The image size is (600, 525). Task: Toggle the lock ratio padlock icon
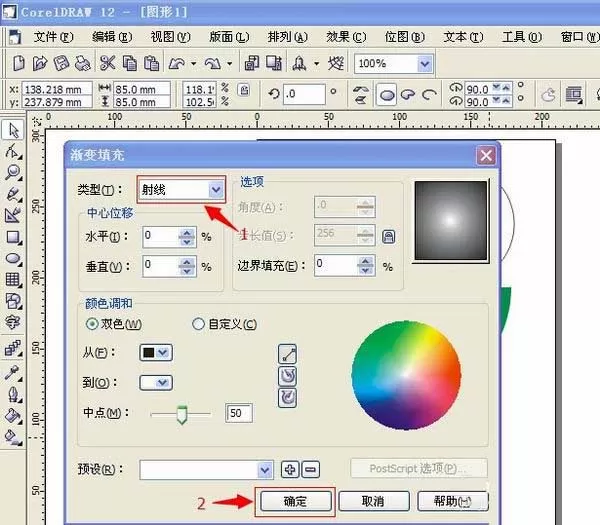coord(244,90)
